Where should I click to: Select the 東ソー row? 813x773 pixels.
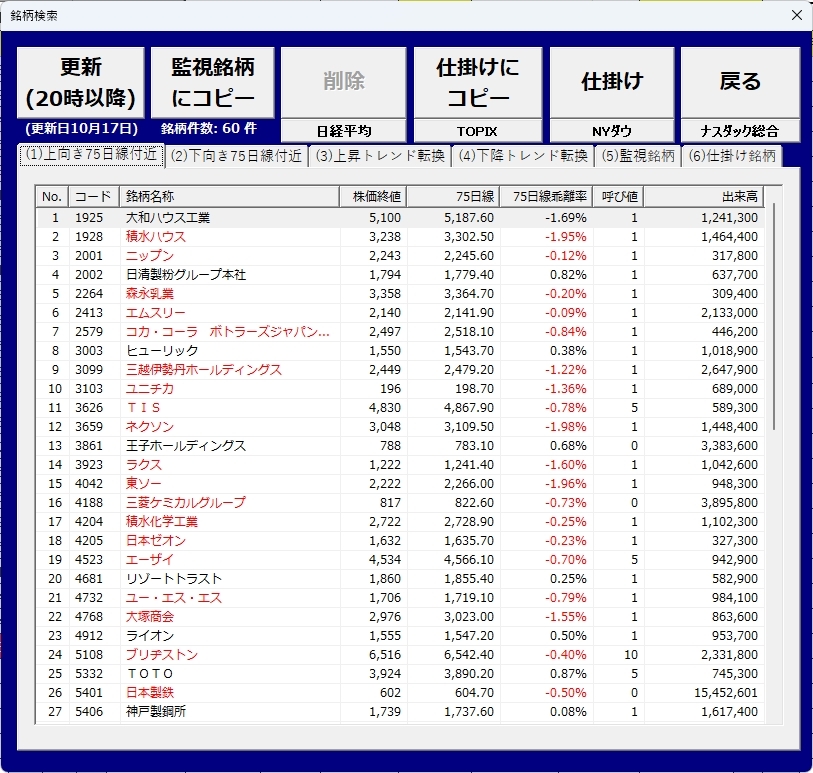pos(400,484)
